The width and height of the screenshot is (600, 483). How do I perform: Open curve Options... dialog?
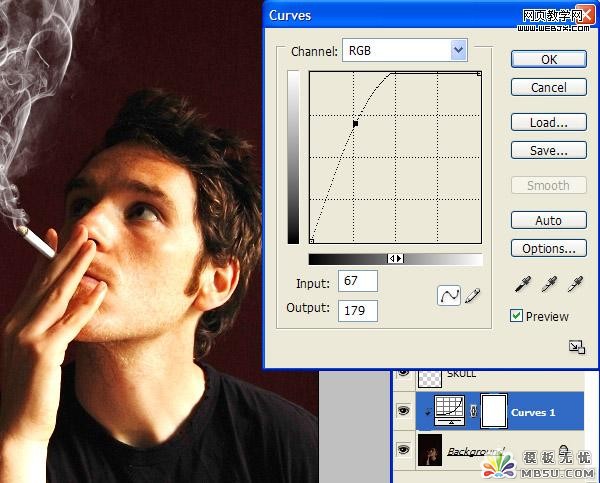coord(548,249)
